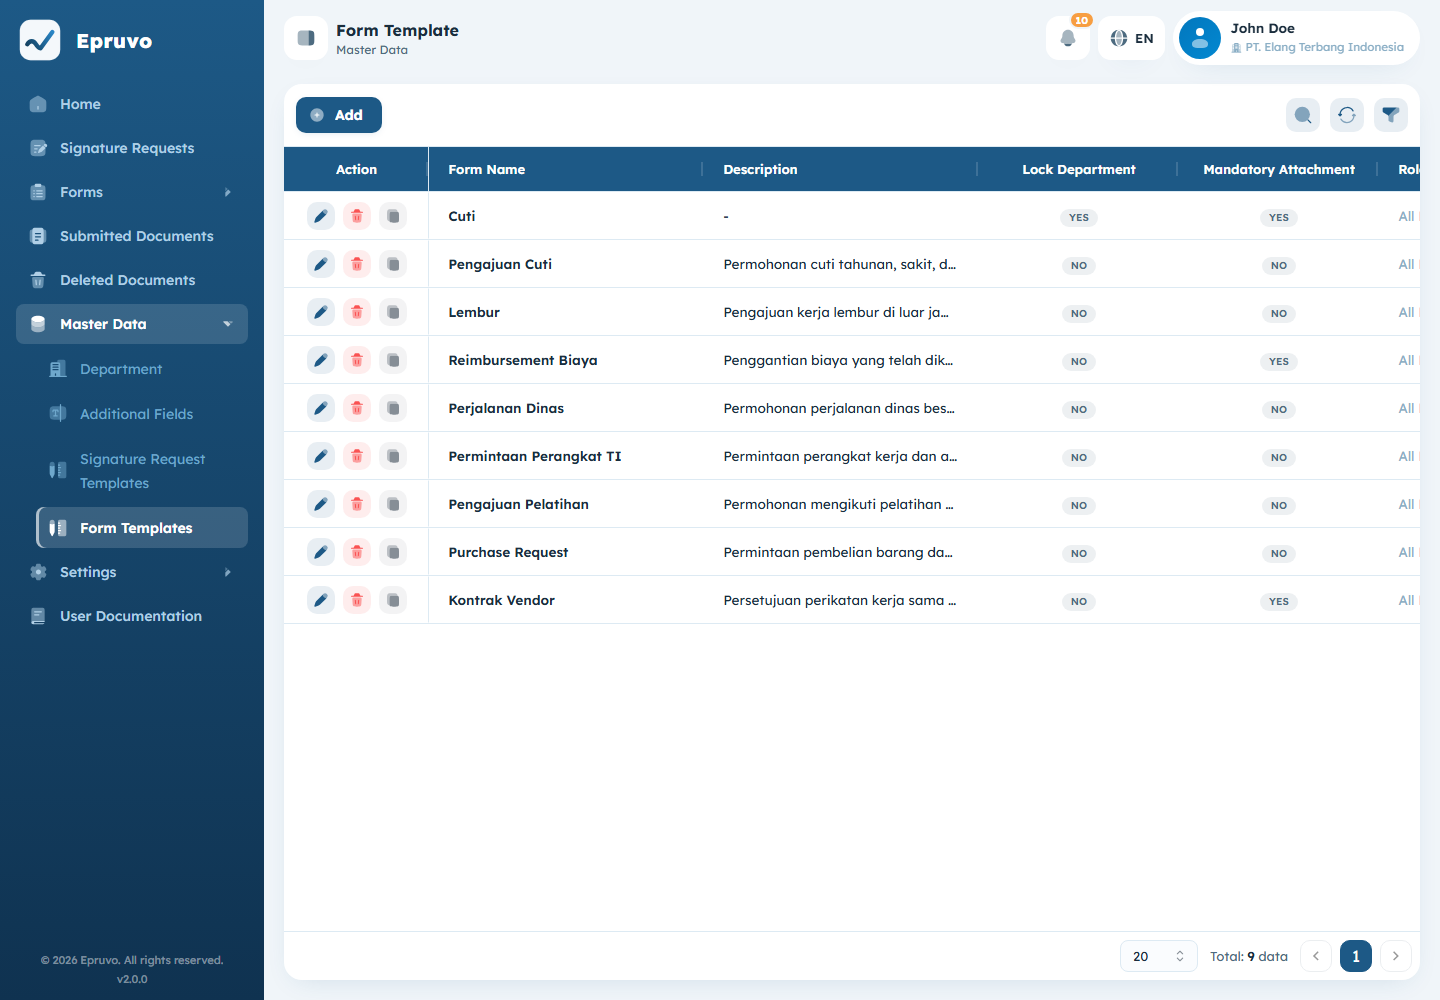
Task: Change the rows per page selector
Action: [x=1159, y=956]
